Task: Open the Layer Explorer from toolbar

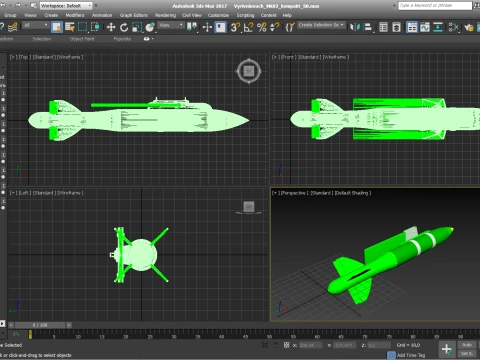Action: [x=396, y=27]
